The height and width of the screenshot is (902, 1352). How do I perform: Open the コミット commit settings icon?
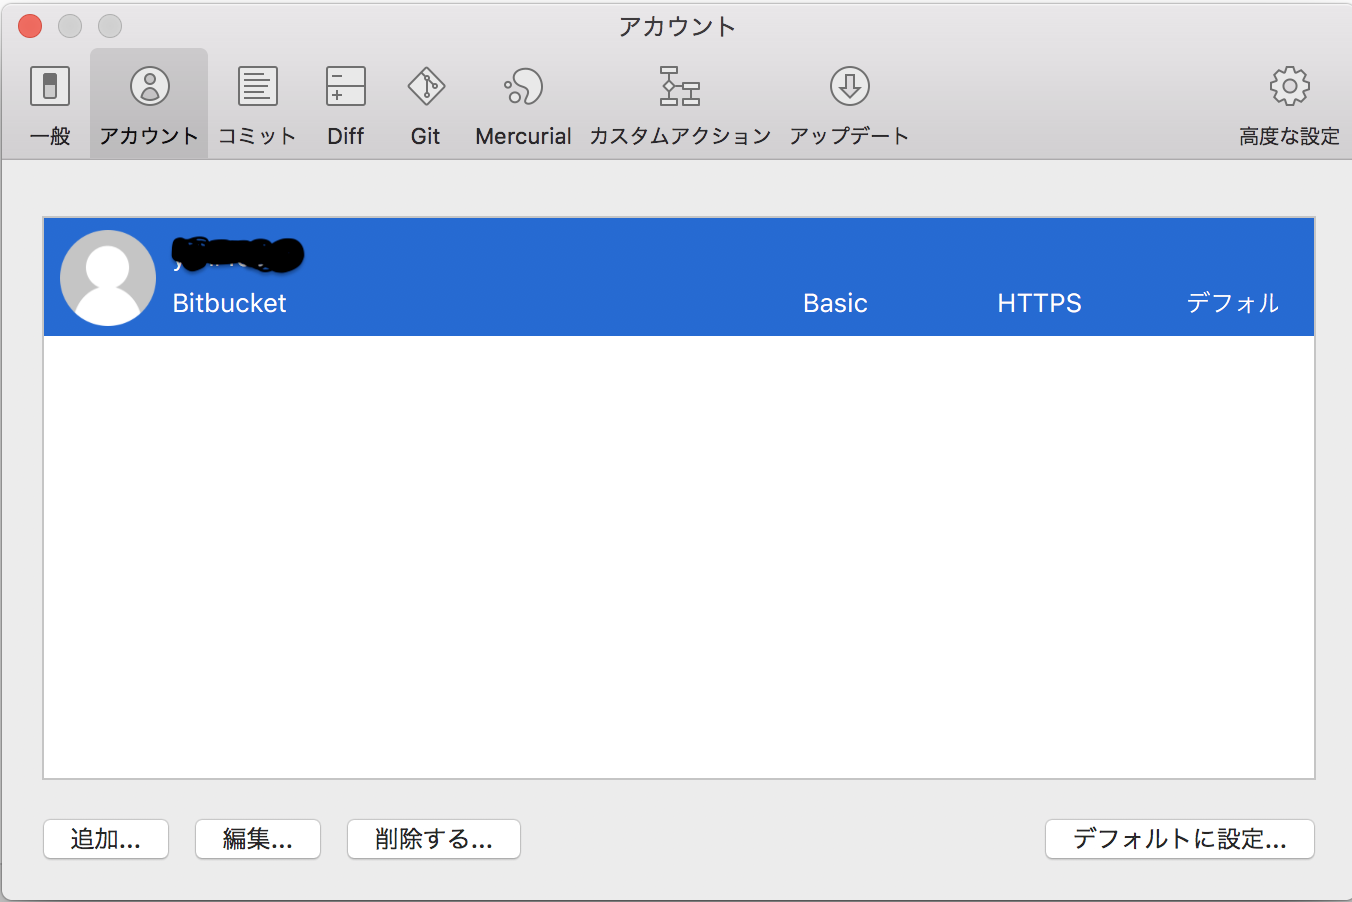pos(257,86)
